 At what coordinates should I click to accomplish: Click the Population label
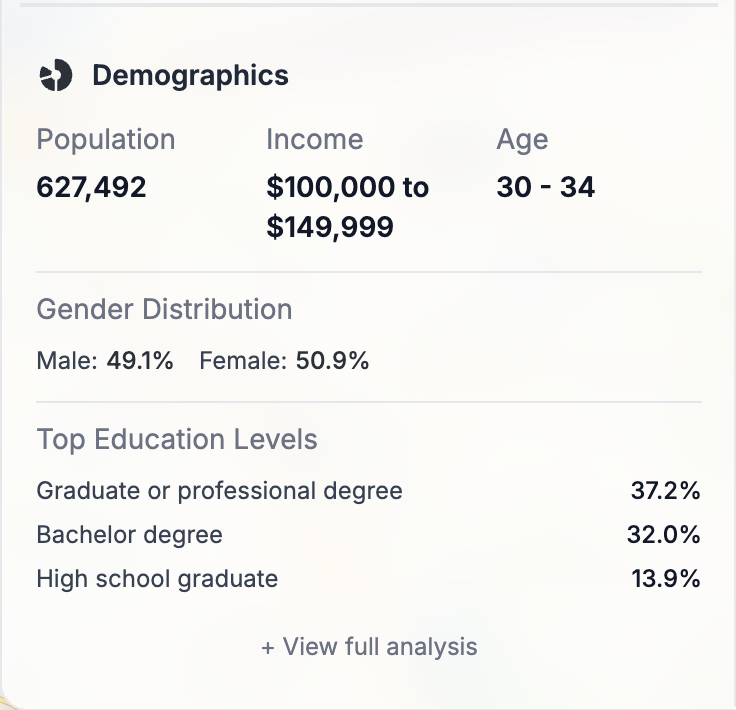(105, 140)
